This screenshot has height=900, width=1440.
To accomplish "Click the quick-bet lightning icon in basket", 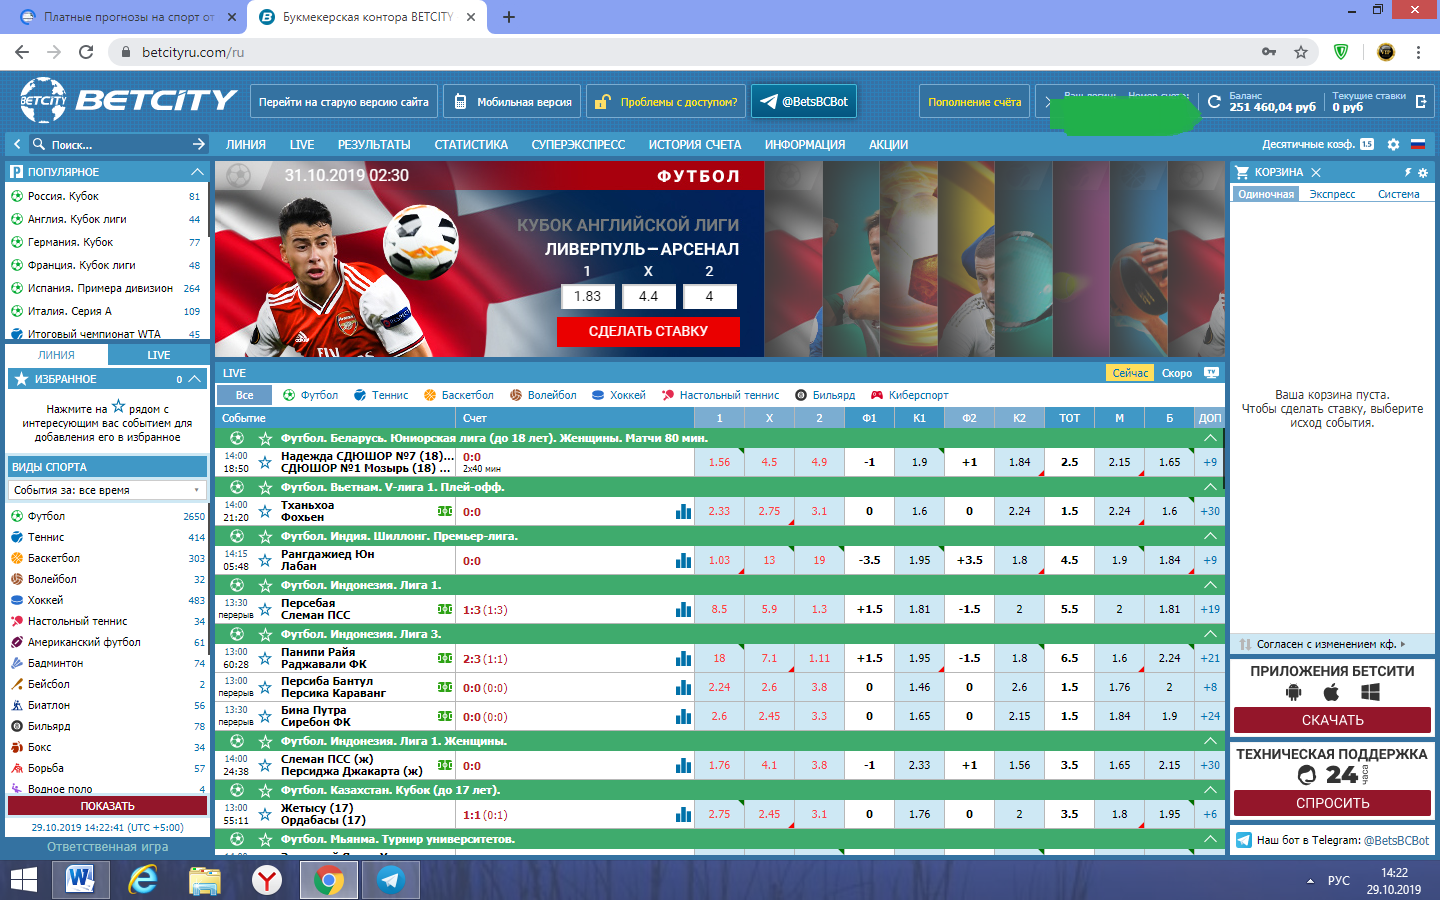I will click(x=1408, y=173).
